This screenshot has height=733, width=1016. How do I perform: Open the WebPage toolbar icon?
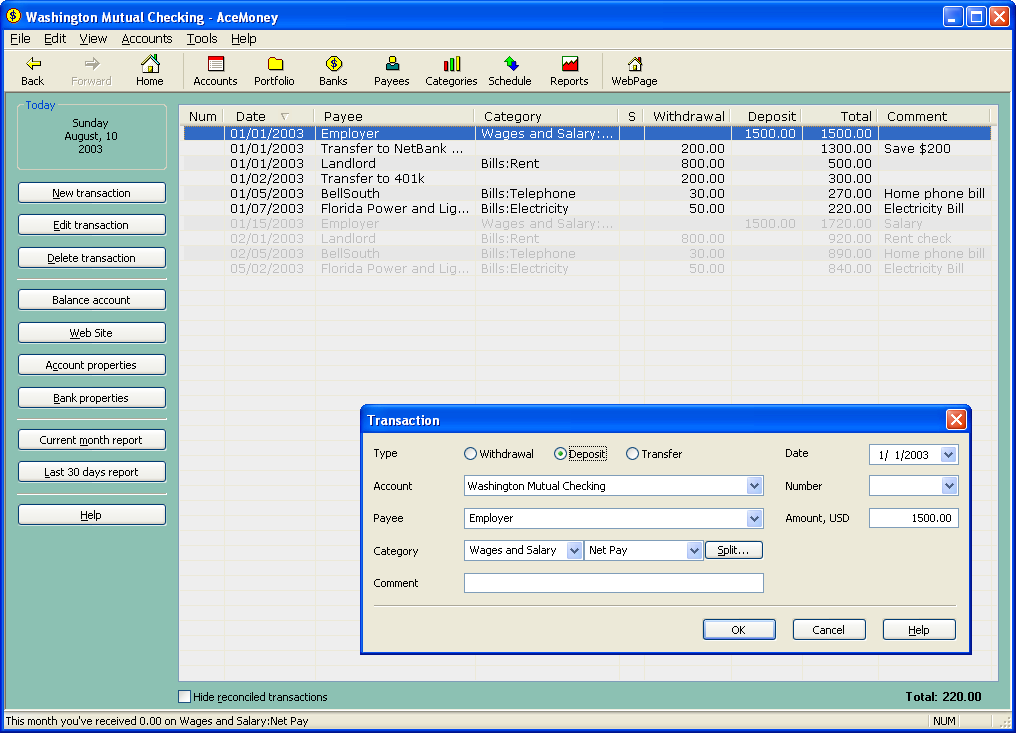(x=634, y=71)
